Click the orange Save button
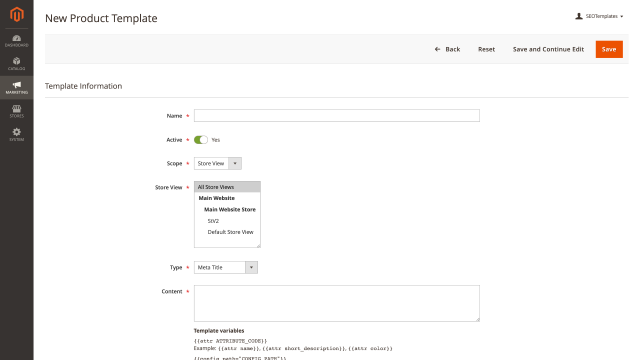The width and height of the screenshot is (640, 360). click(x=609, y=49)
